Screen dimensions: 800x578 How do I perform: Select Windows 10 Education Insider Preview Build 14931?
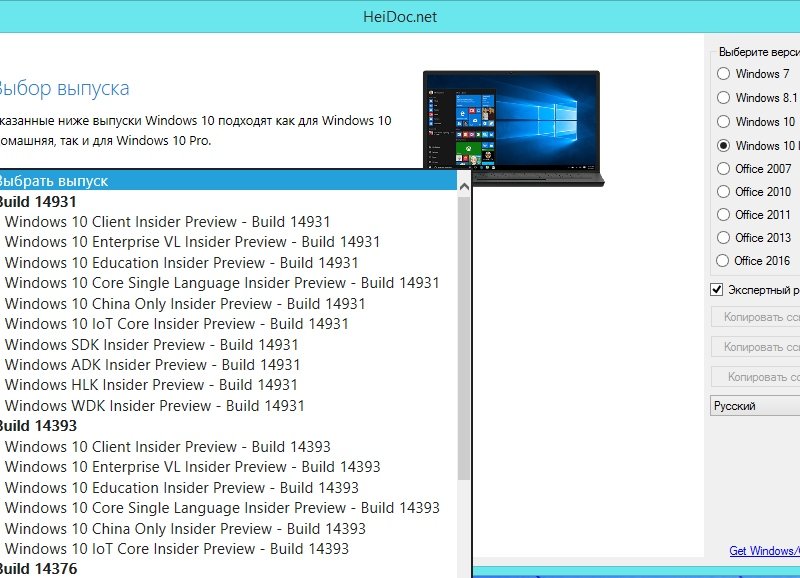[x=228, y=263]
